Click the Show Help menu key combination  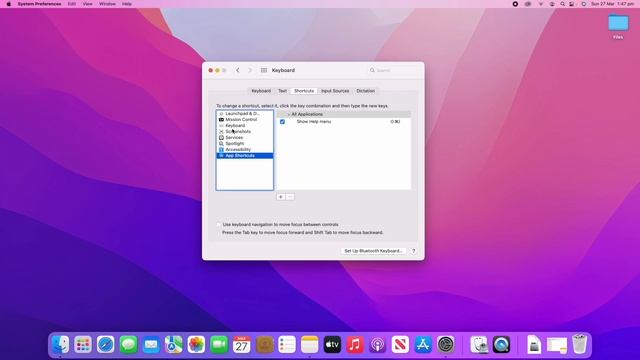pyautogui.click(x=395, y=122)
